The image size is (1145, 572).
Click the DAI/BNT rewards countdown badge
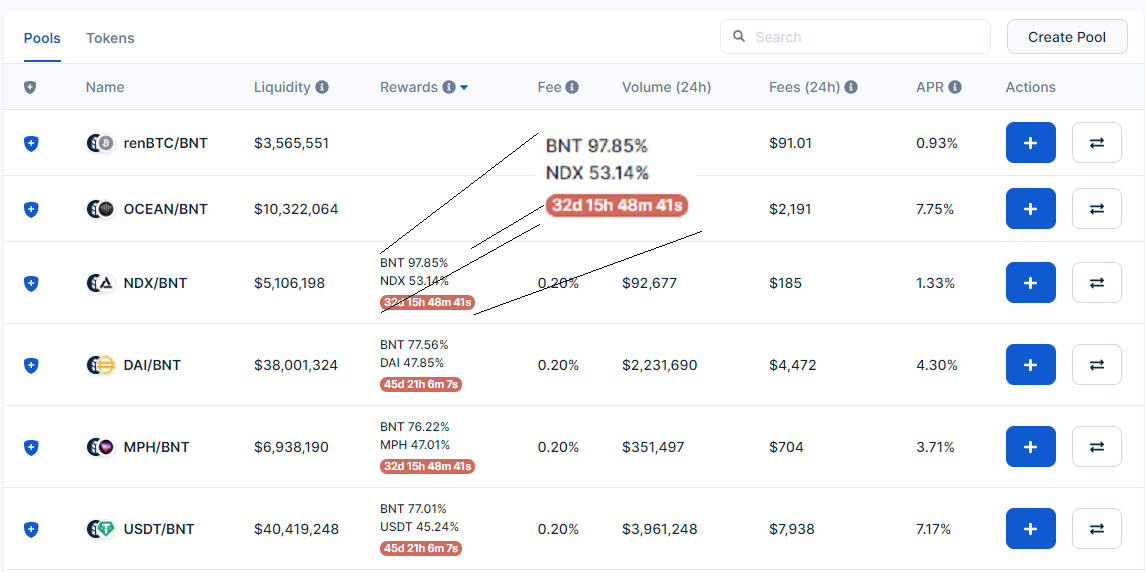pyautogui.click(x=421, y=384)
